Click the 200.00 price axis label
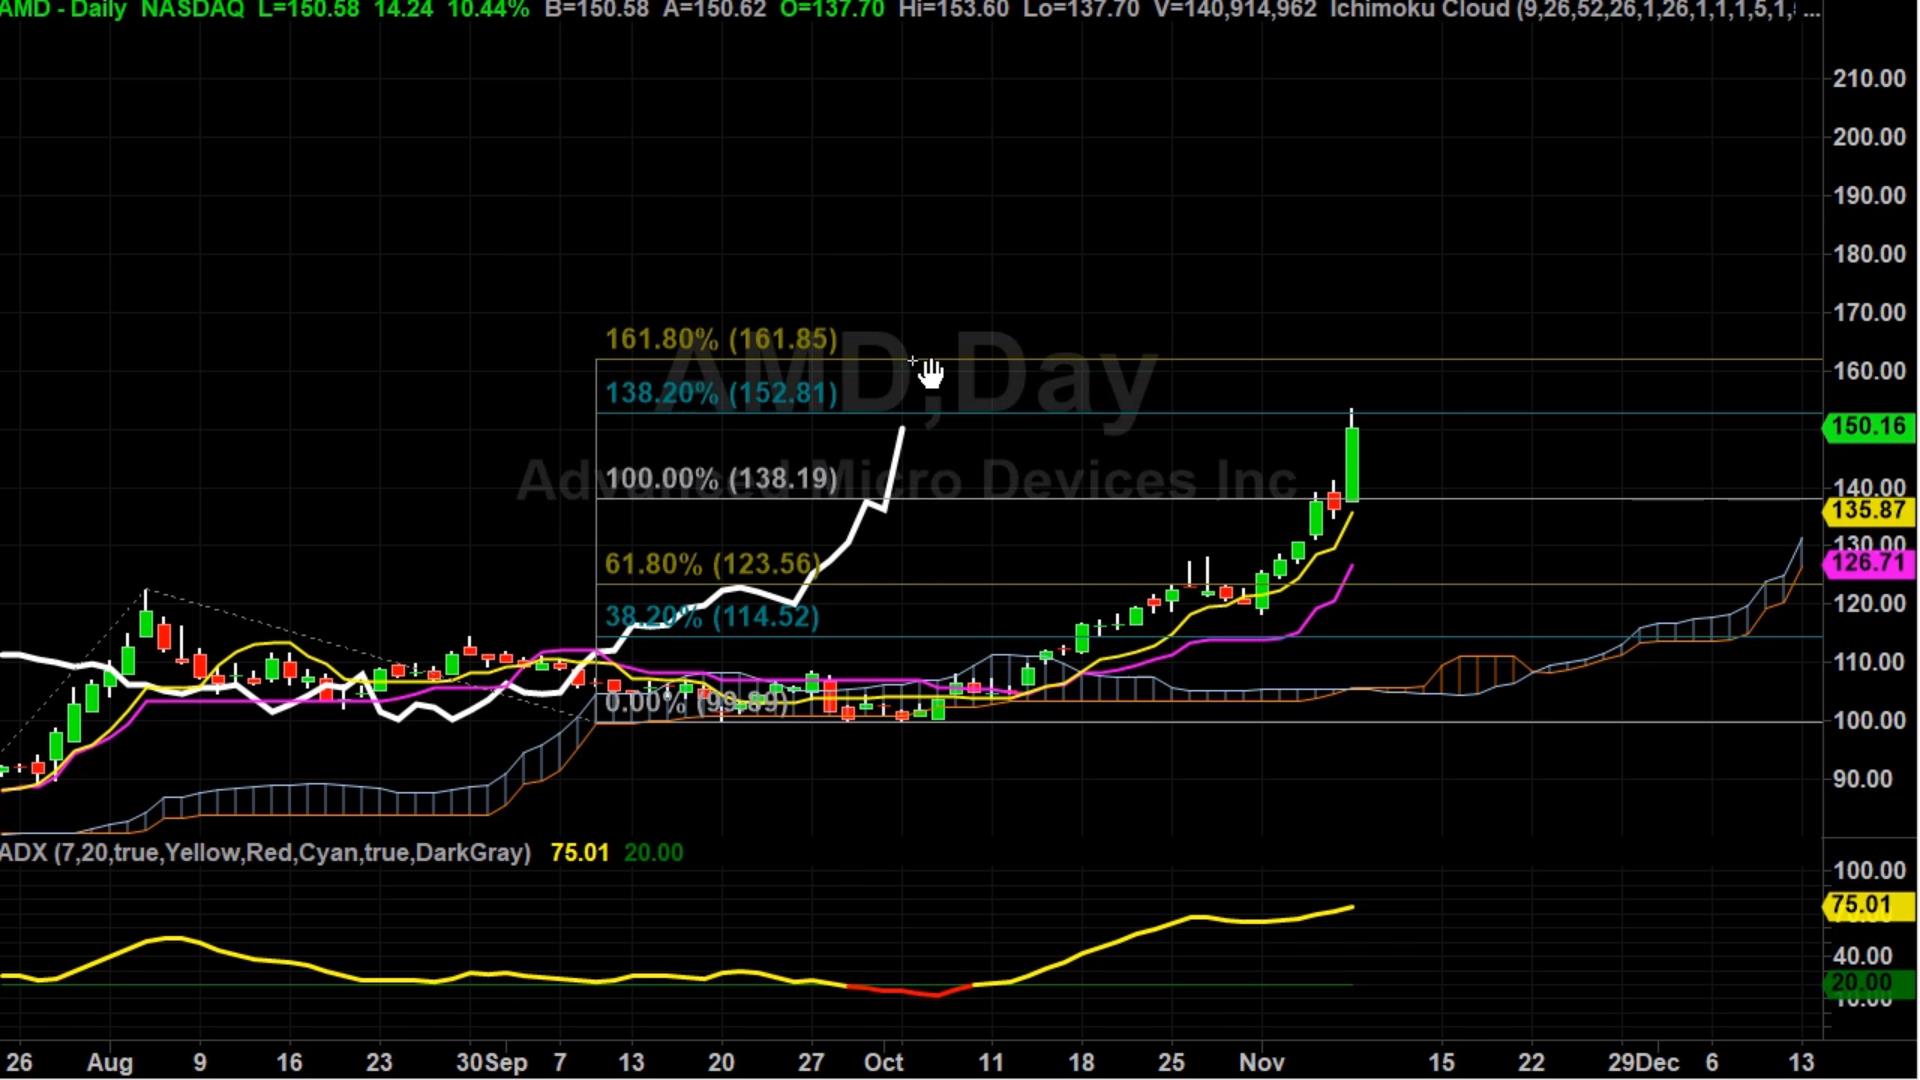 (1869, 137)
